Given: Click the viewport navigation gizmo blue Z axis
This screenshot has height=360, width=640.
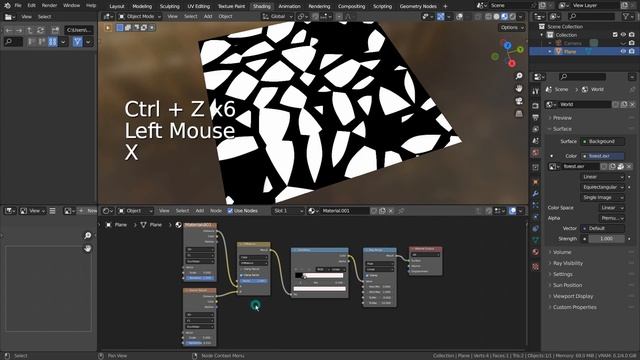Looking at the screenshot, I should [507, 45].
